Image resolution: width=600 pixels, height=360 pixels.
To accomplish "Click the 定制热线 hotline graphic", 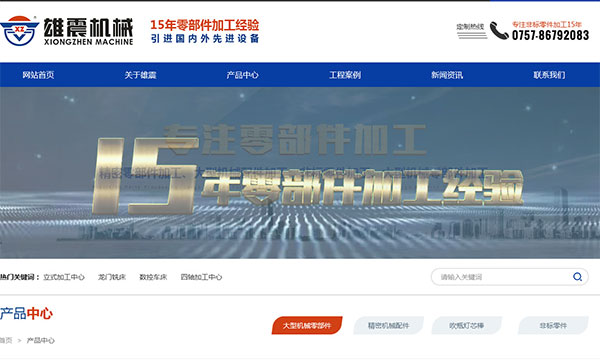I will 471,31.
